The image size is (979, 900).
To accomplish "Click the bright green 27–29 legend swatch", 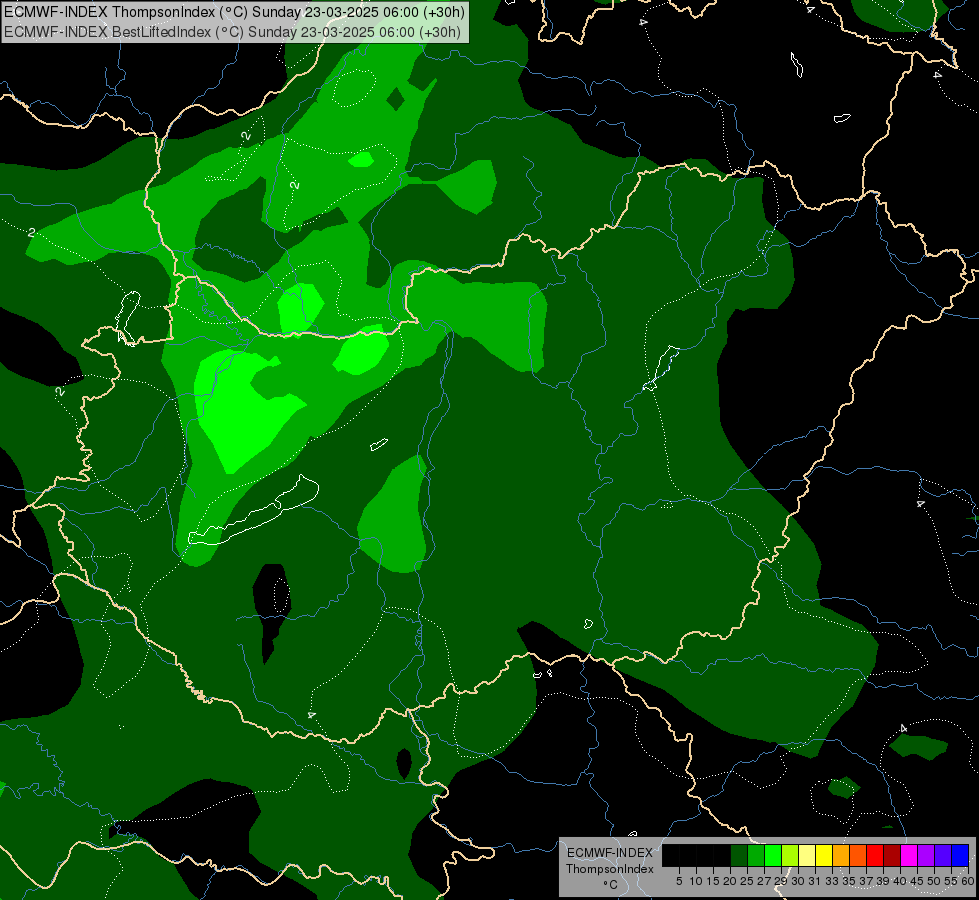I will pos(773,856).
